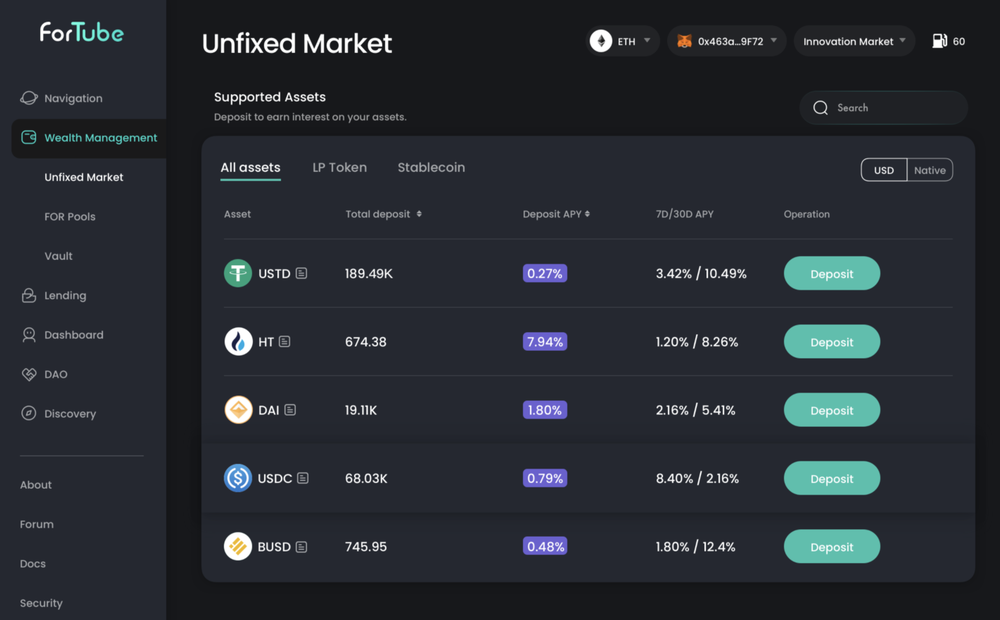Click the Search assets field
The height and width of the screenshot is (620, 1000).
pos(890,108)
